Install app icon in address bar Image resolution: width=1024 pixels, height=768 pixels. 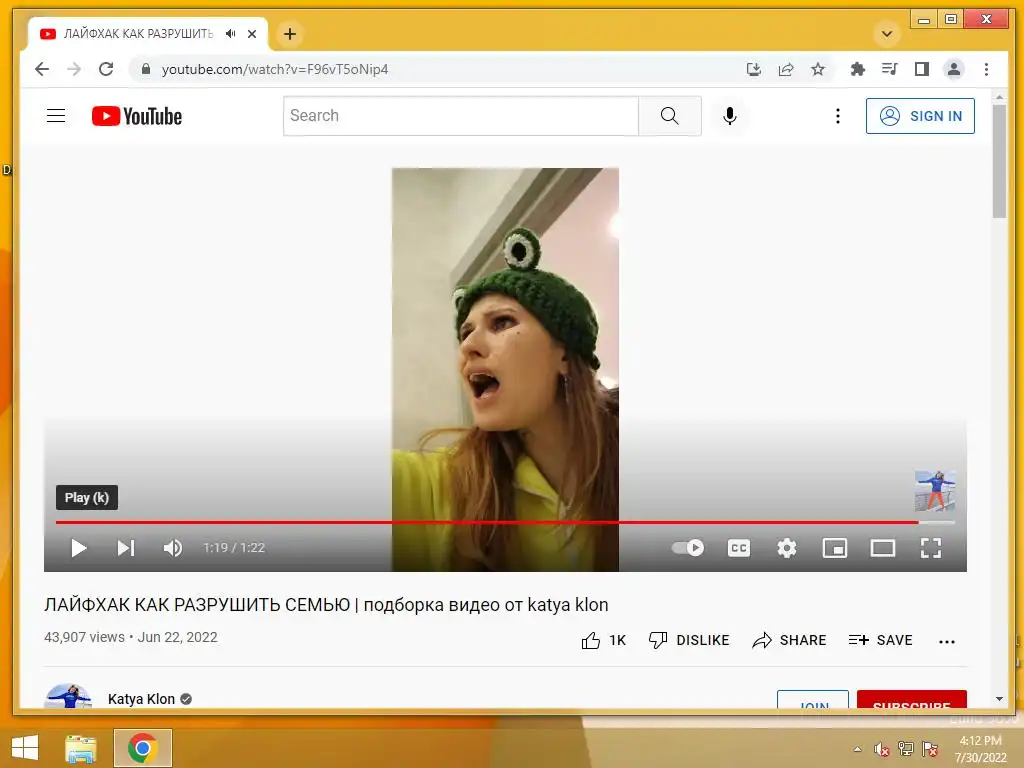pyautogui.click(x=754, y=69)
